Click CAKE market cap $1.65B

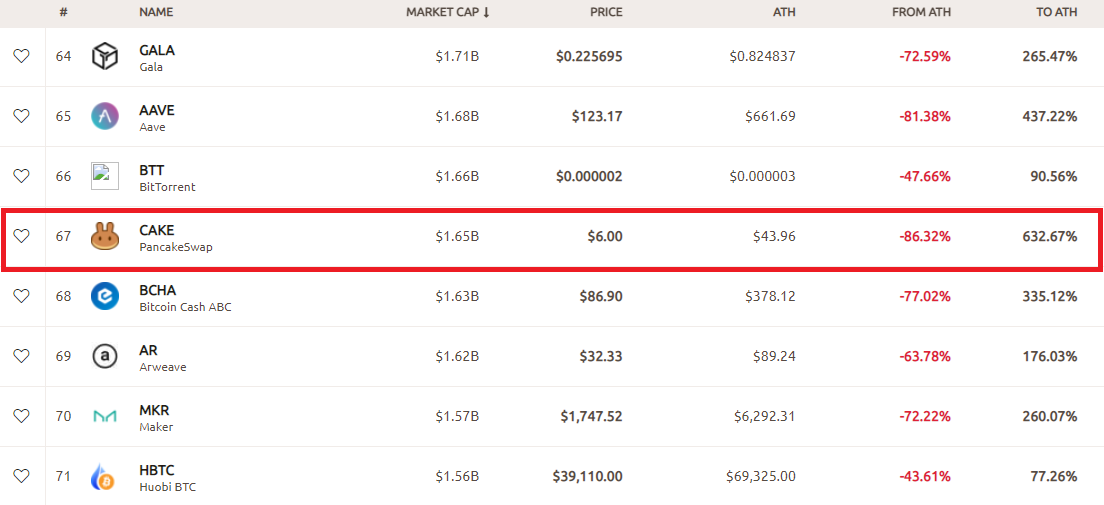coord(457,237)
